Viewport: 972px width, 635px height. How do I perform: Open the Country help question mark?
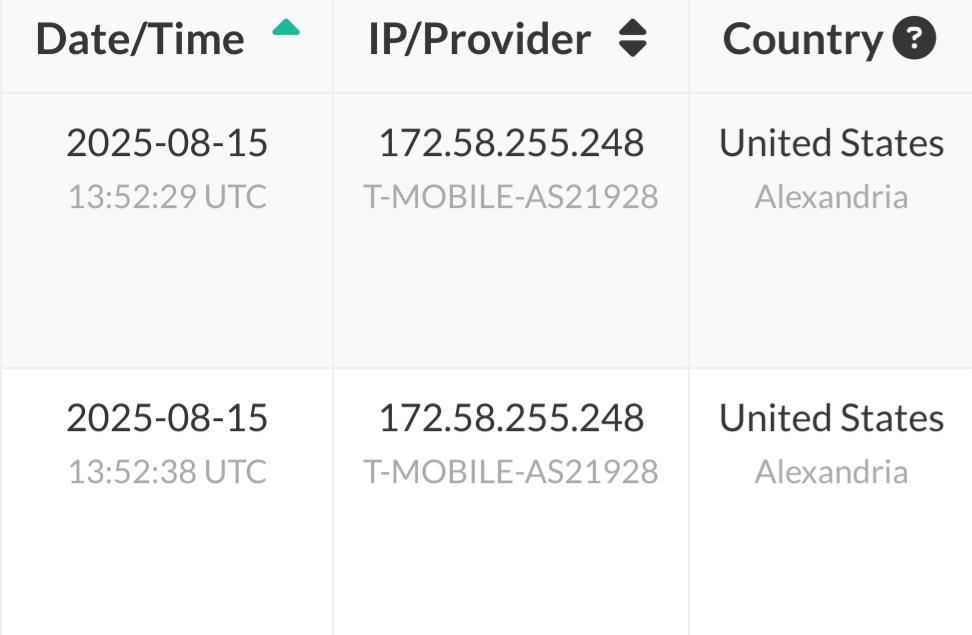(914, 39)
